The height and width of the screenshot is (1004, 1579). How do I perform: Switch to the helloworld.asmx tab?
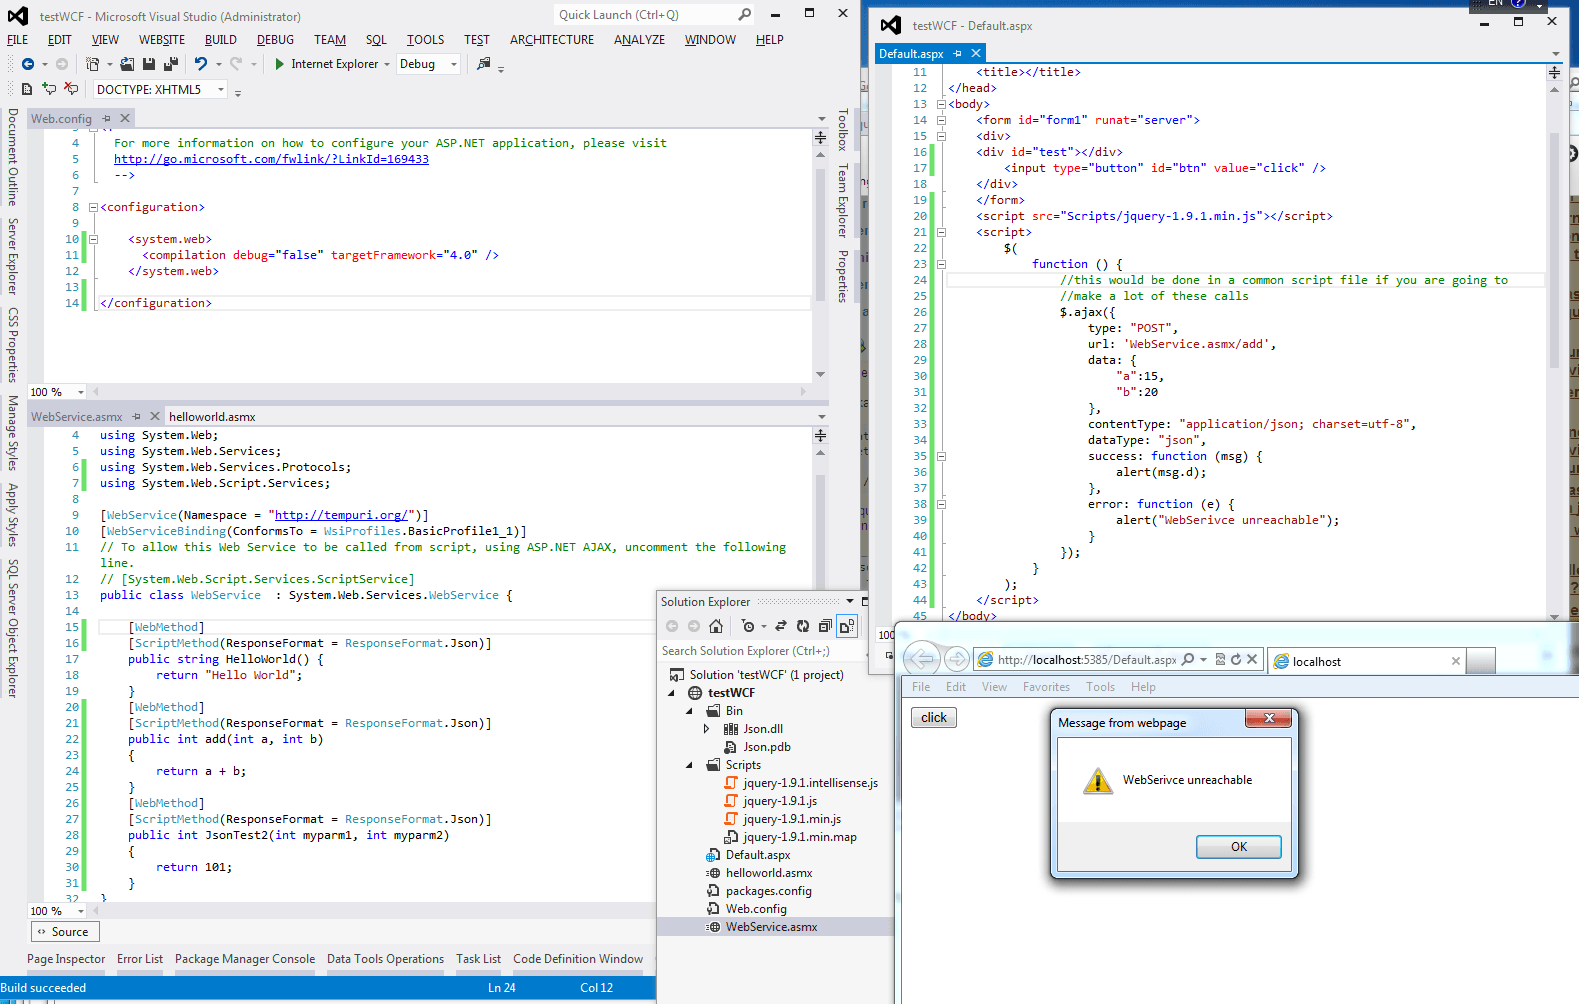click(212, 417)
